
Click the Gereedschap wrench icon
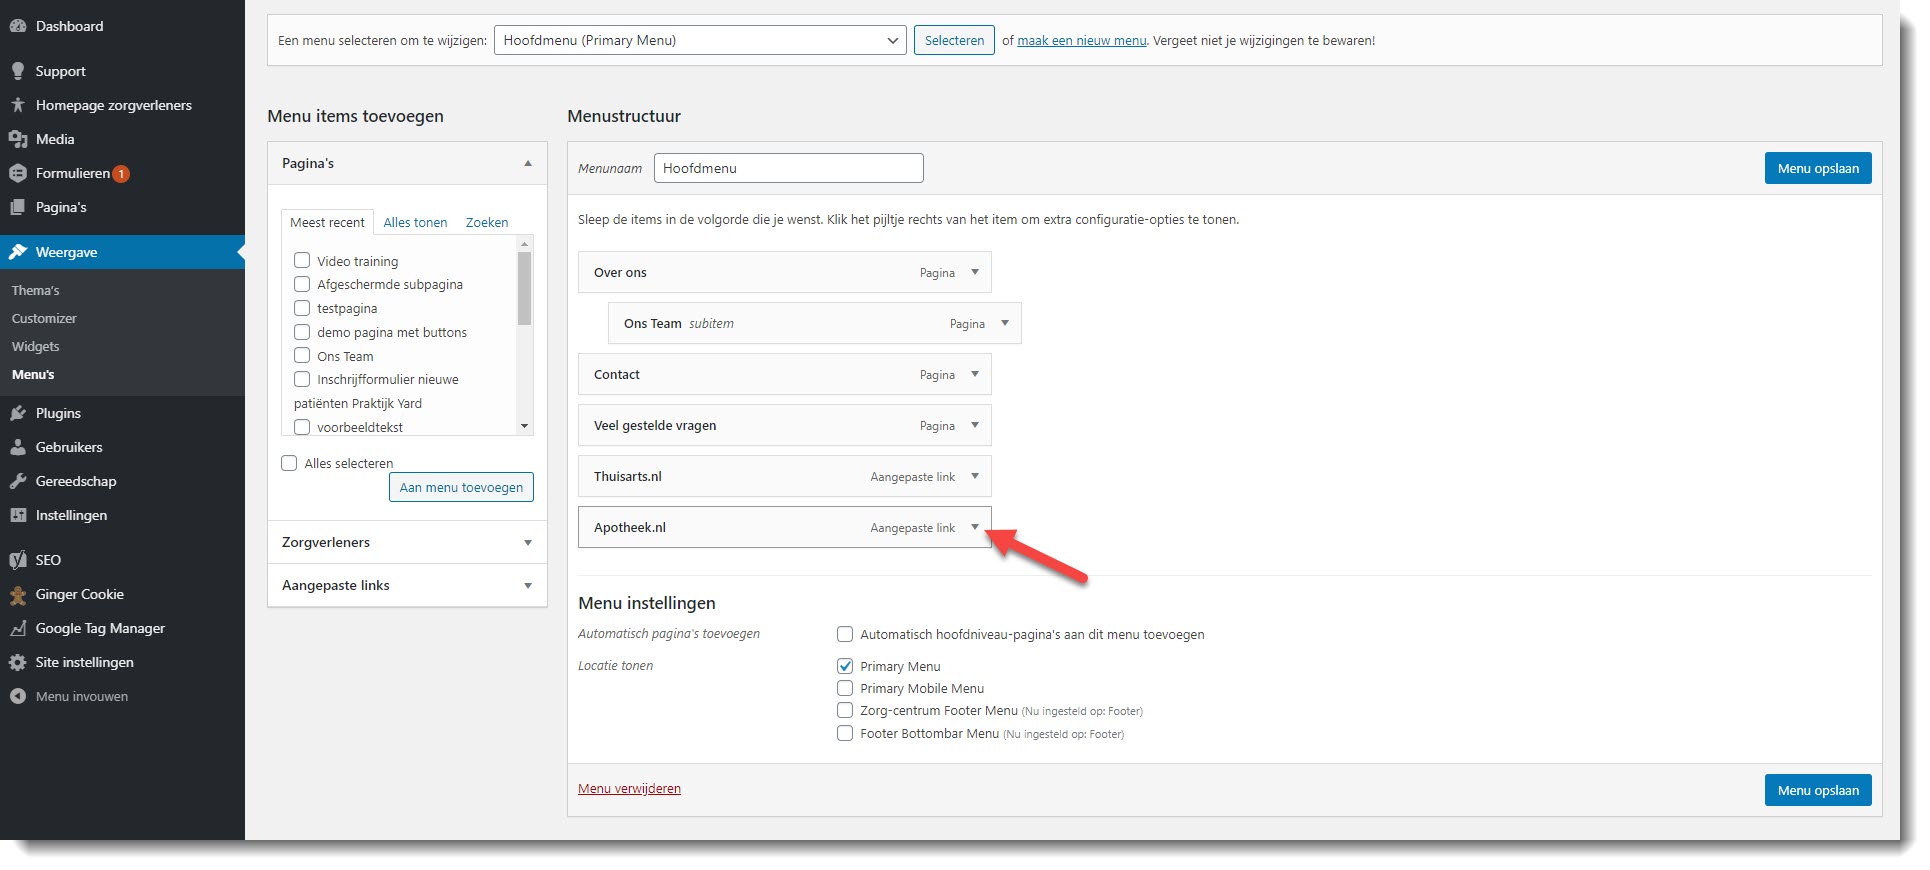pos(18,481)
